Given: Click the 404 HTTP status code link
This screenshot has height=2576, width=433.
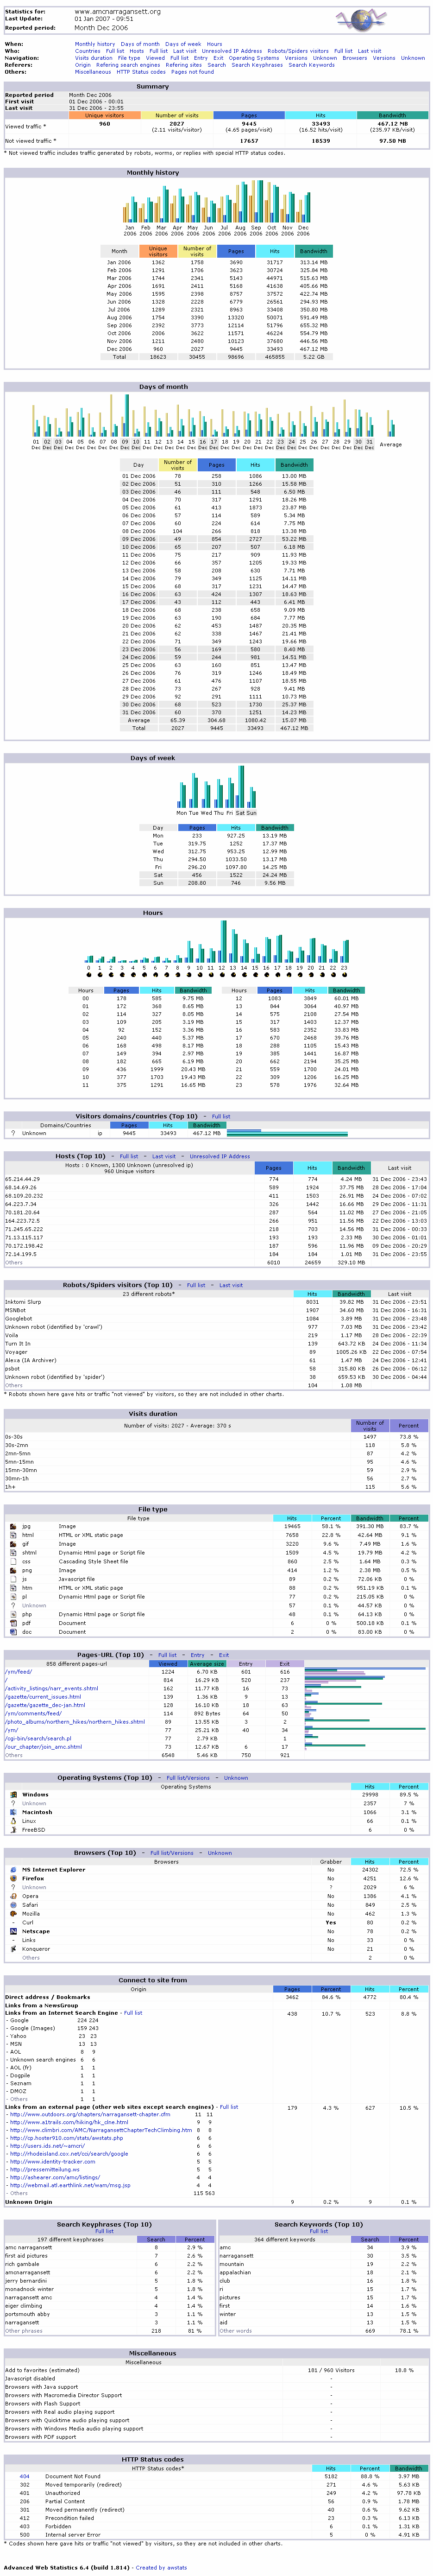Looking at the screenshot, I should pos(24,2477).
